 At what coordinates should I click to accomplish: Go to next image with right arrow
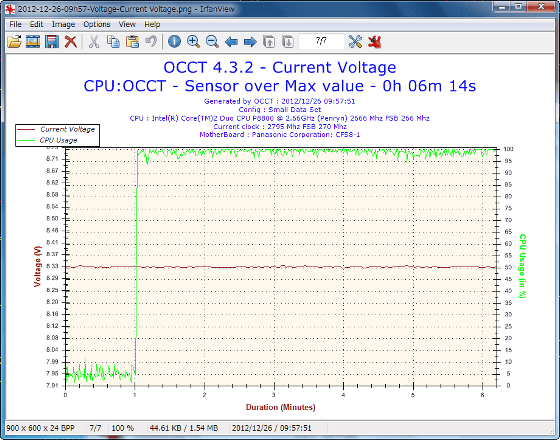250,42
